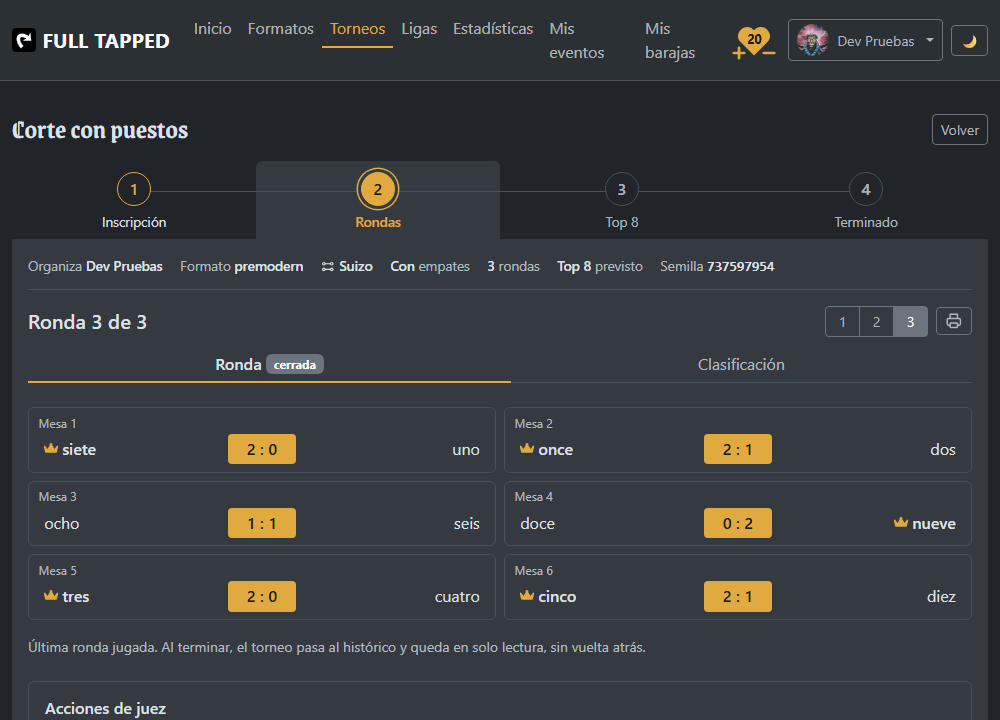Click the crown icon beside nueve
1000x720 pixels.
(x=901, y=522)
